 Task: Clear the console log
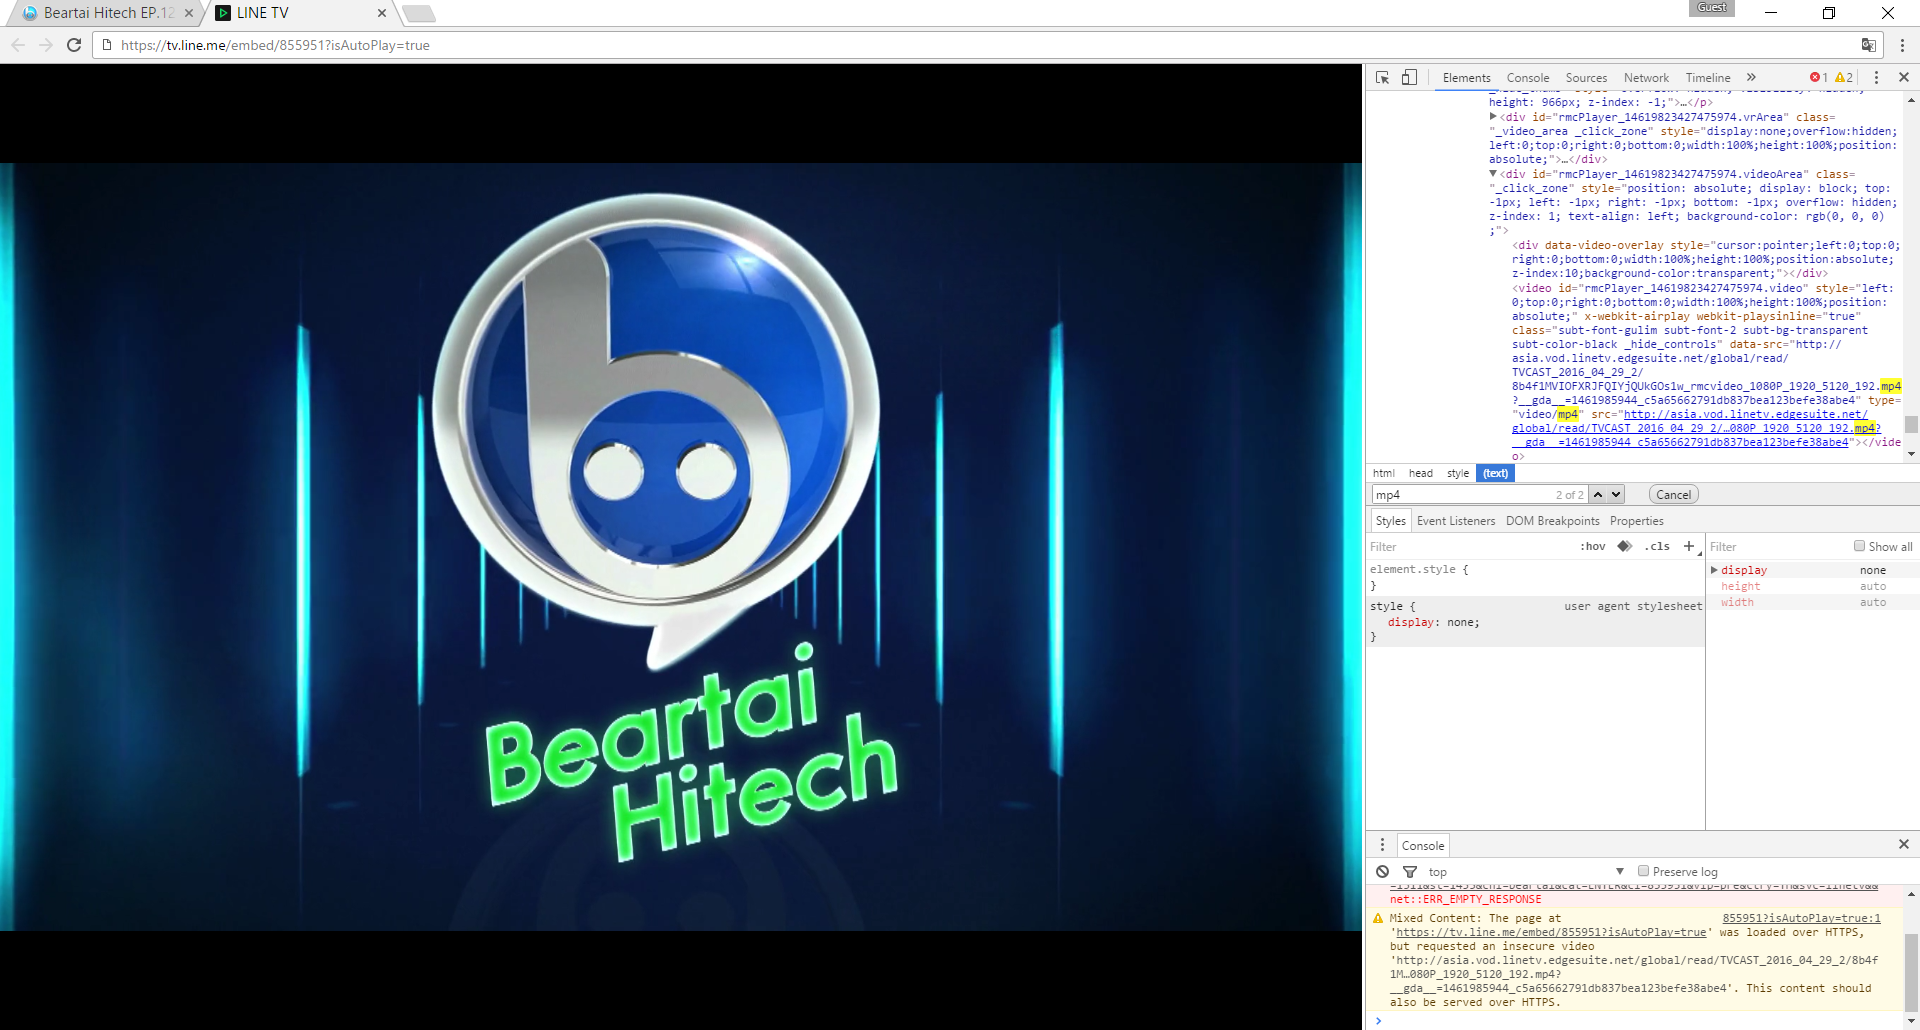(x=1382, y=872)
